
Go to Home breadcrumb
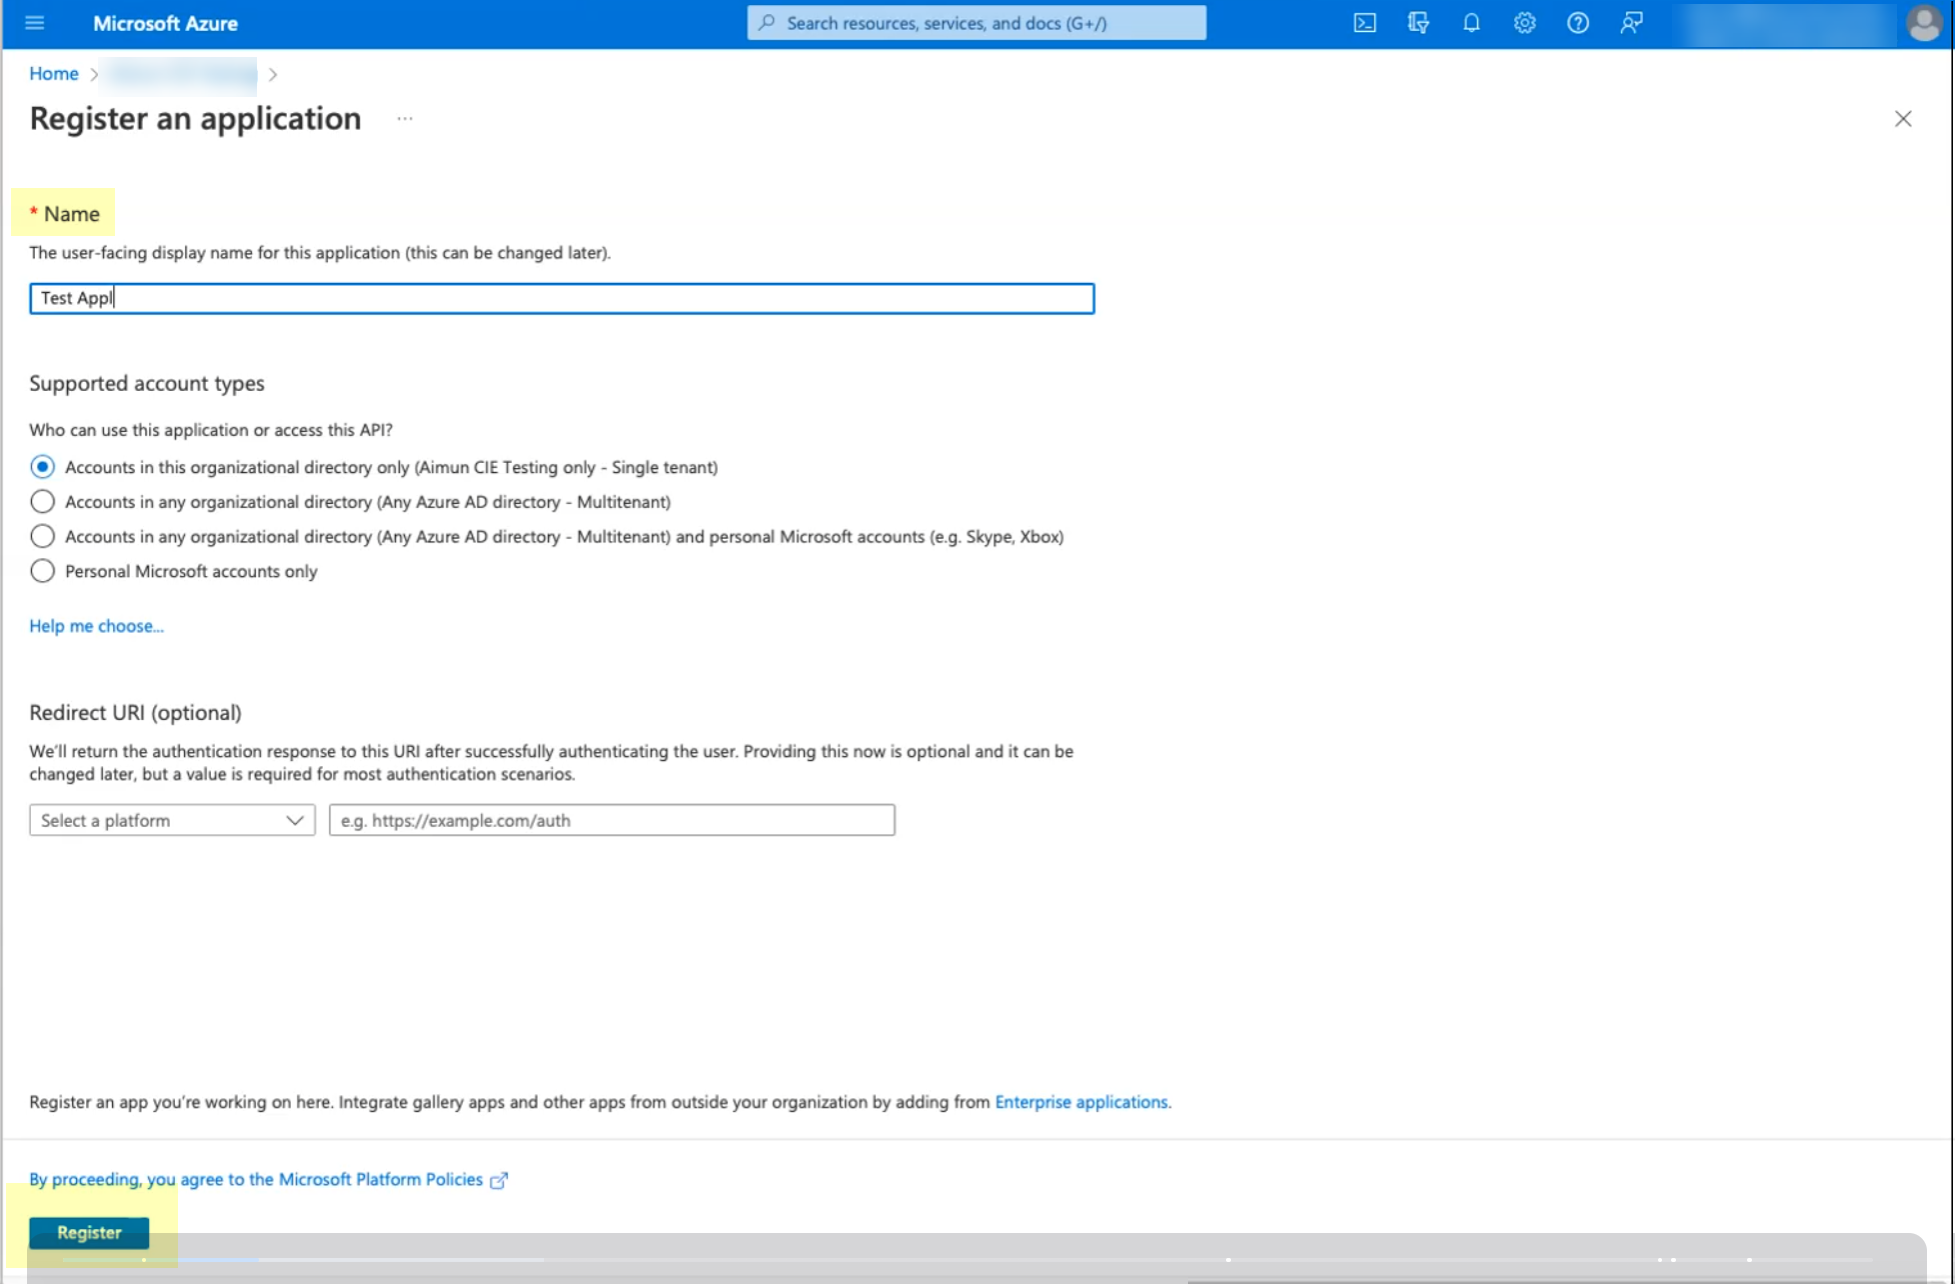pos(53,74)
